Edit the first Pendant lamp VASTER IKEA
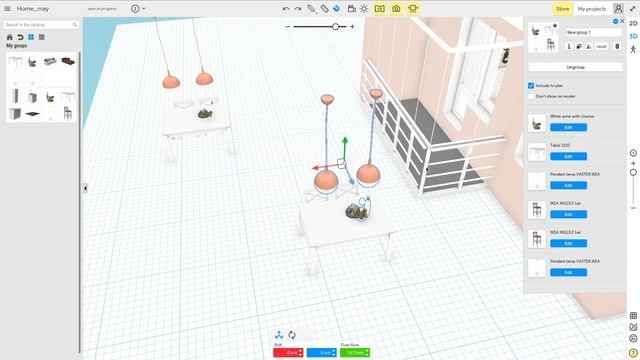640x360 pixels. click(568, 185)
